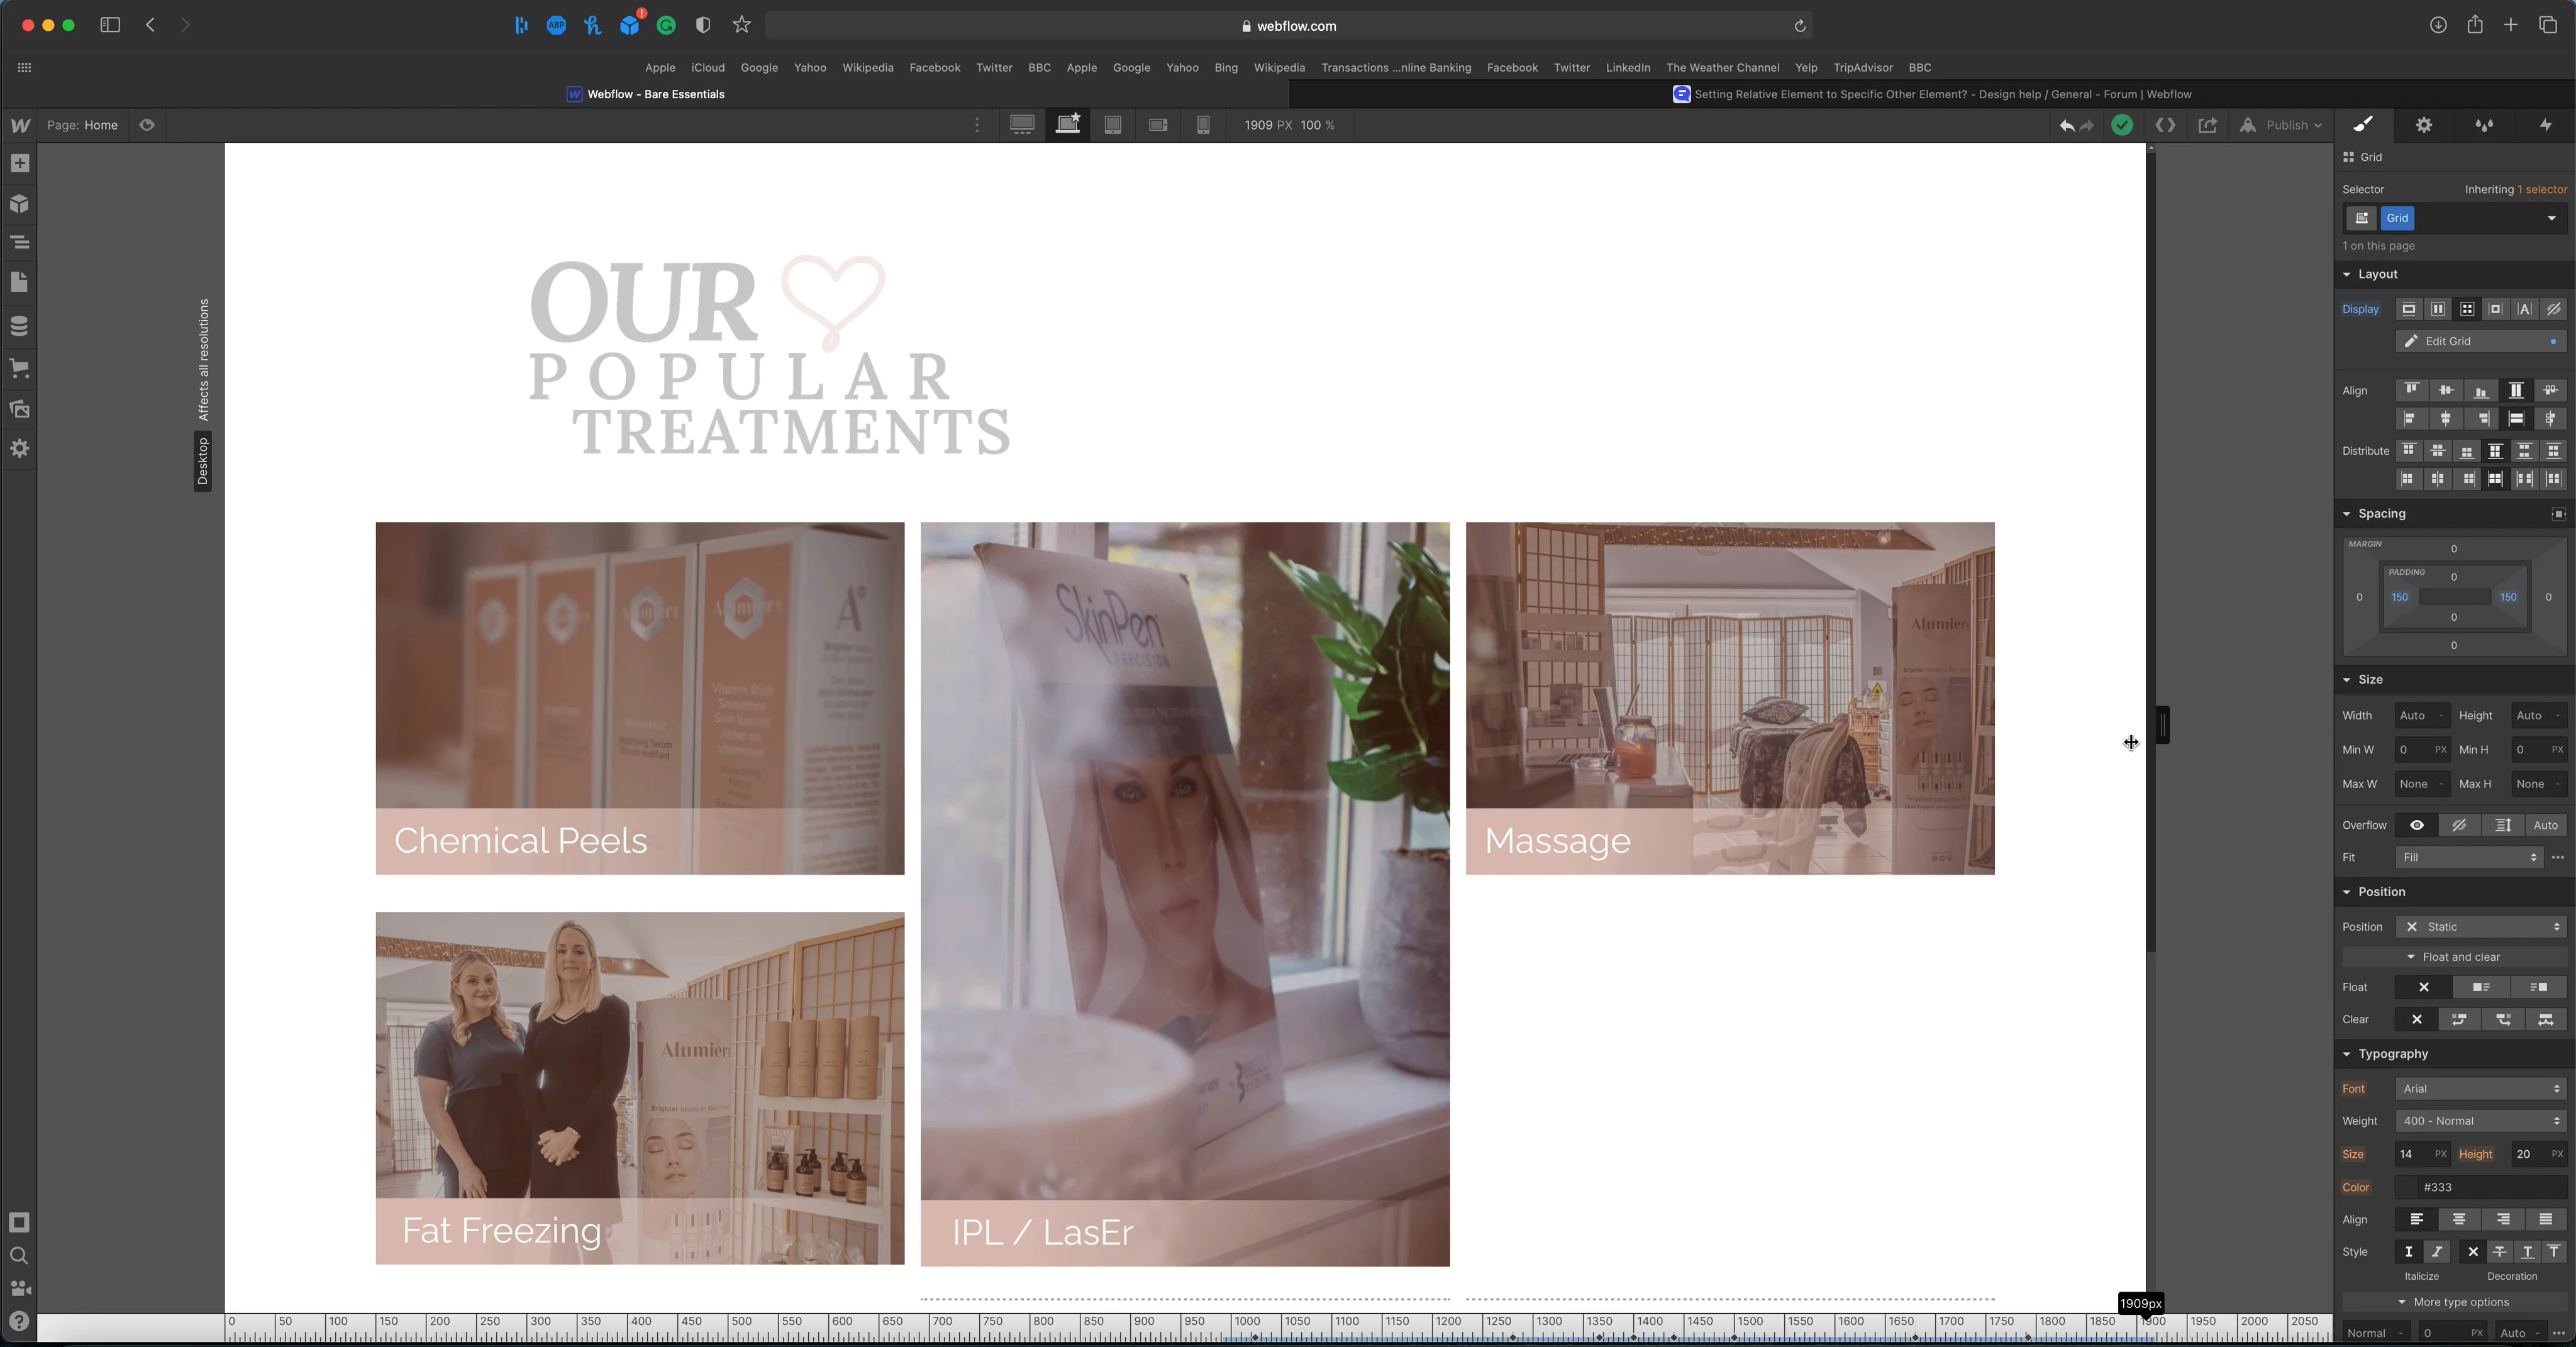The image size is (2576, 1347).
Task: Set overflow to visible eye option
Action: click(x=2416, y=825)
